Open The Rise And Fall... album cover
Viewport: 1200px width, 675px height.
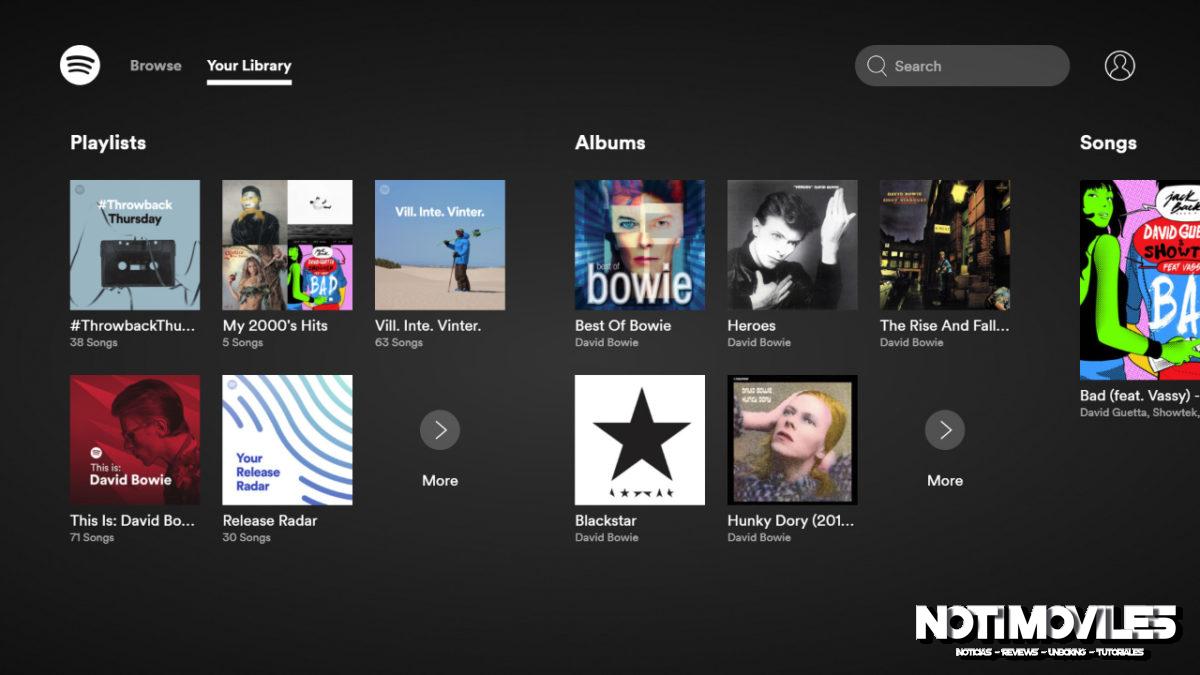pyautogui.click(x=945, y=245)
